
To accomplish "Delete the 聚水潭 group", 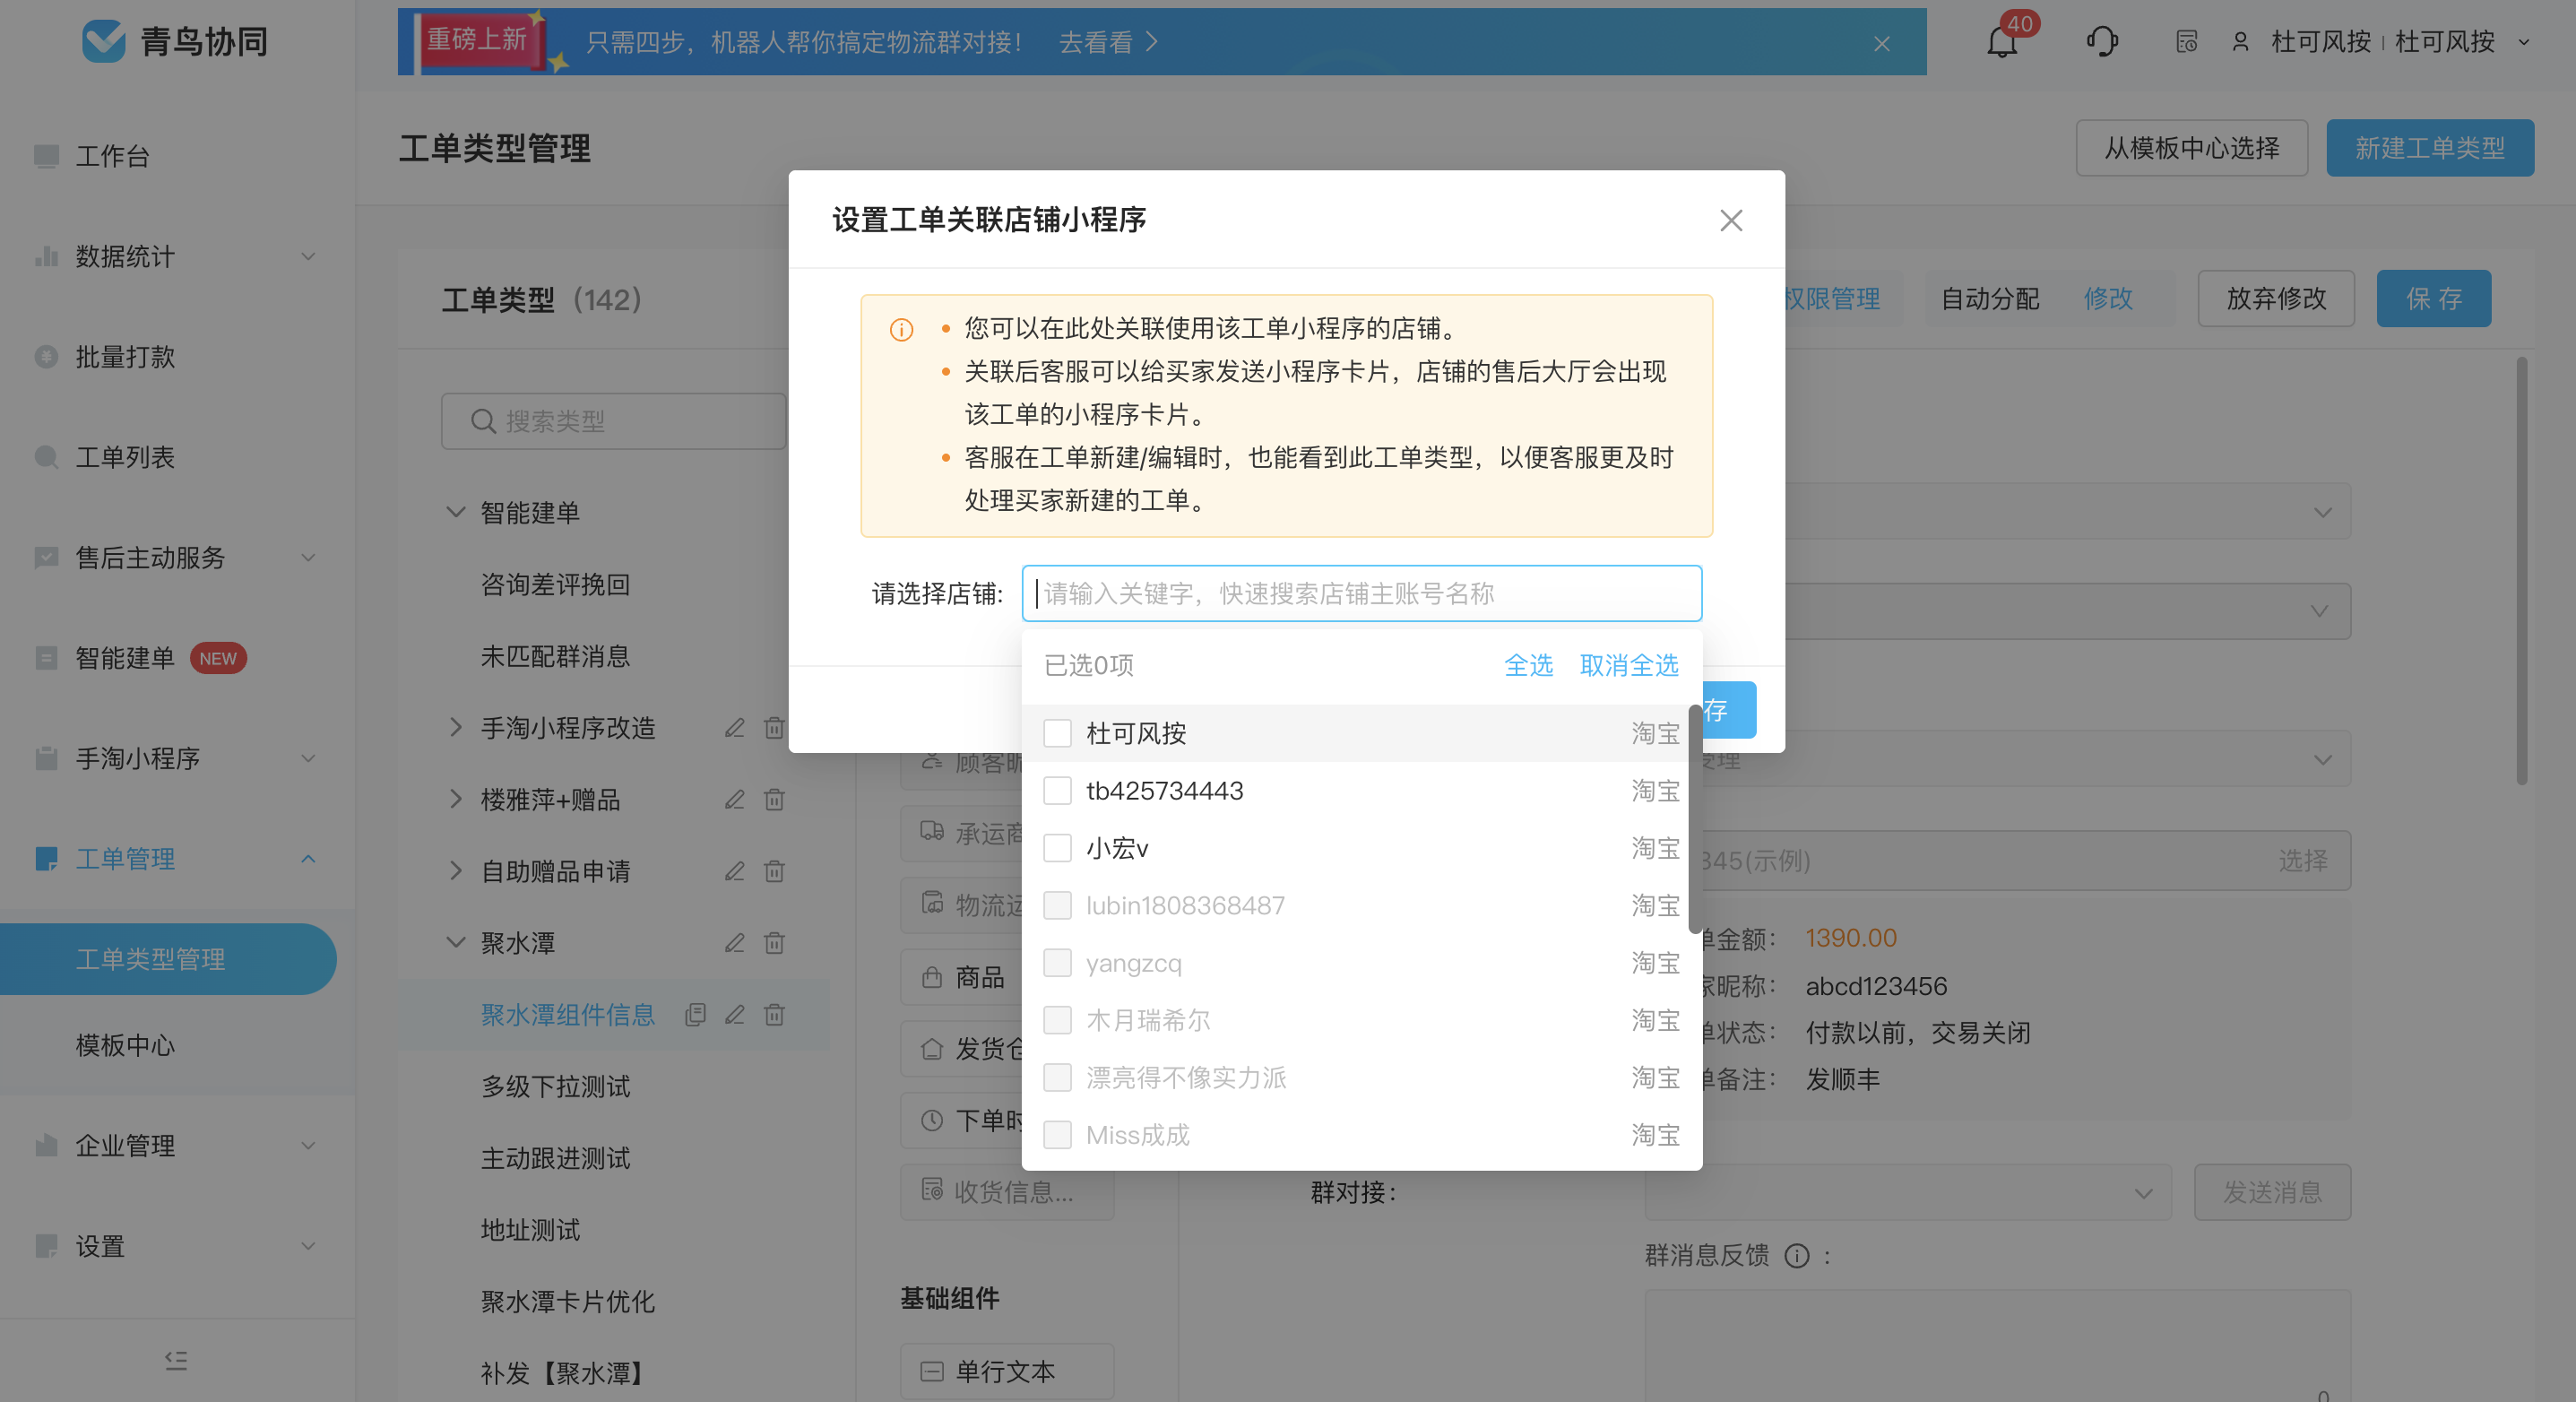I will (774, 943).
